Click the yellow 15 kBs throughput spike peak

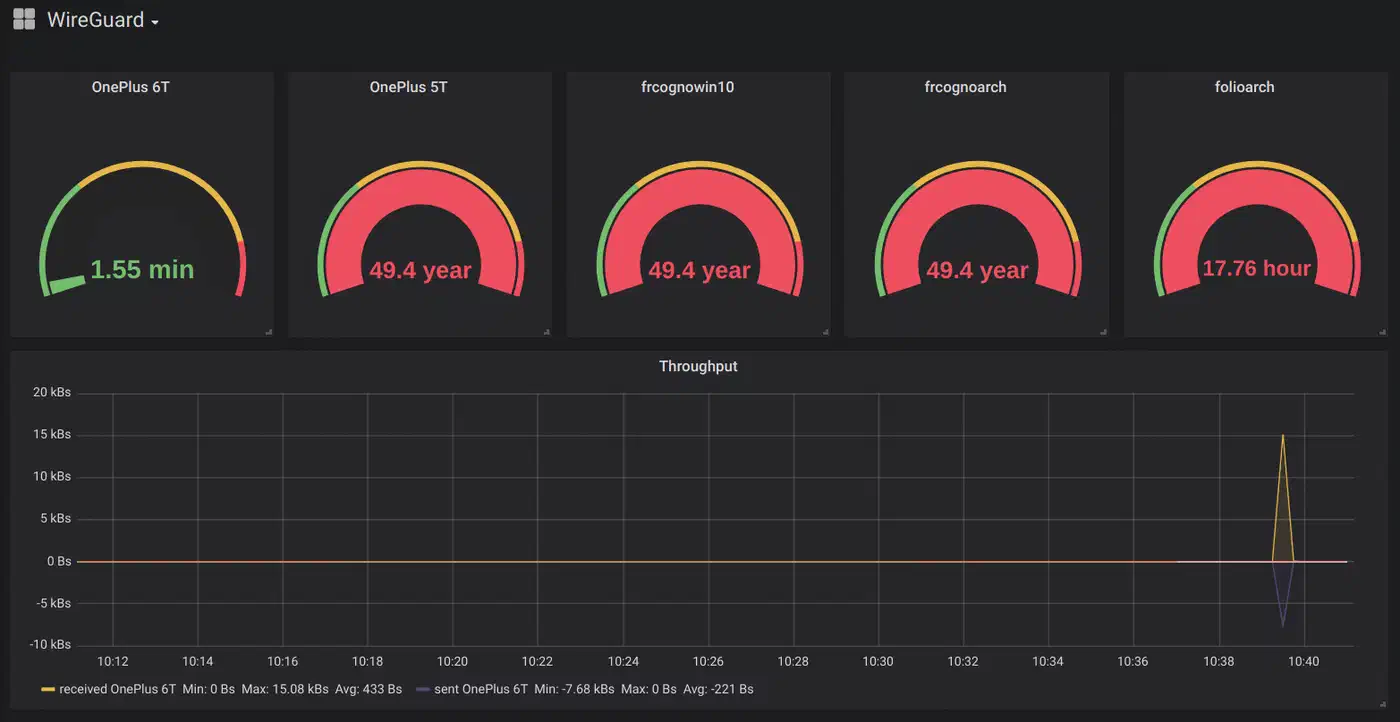point(1283,435)
